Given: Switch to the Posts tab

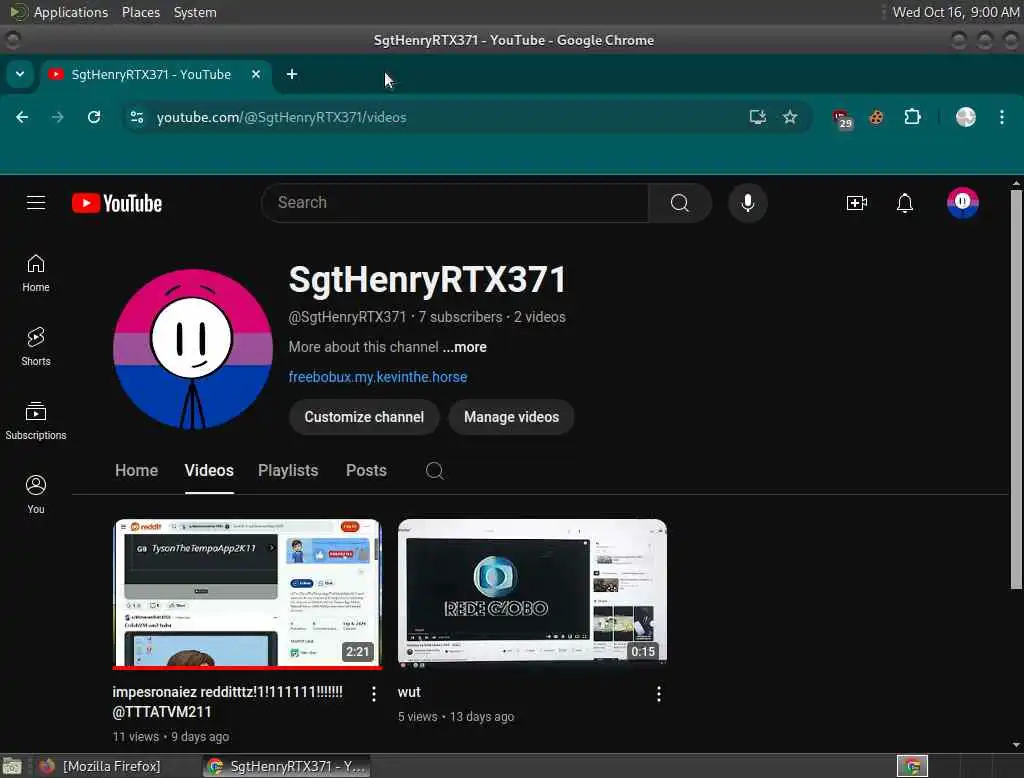Looking at the screenshot, I should pyautogui.click(x=366, y=470).
